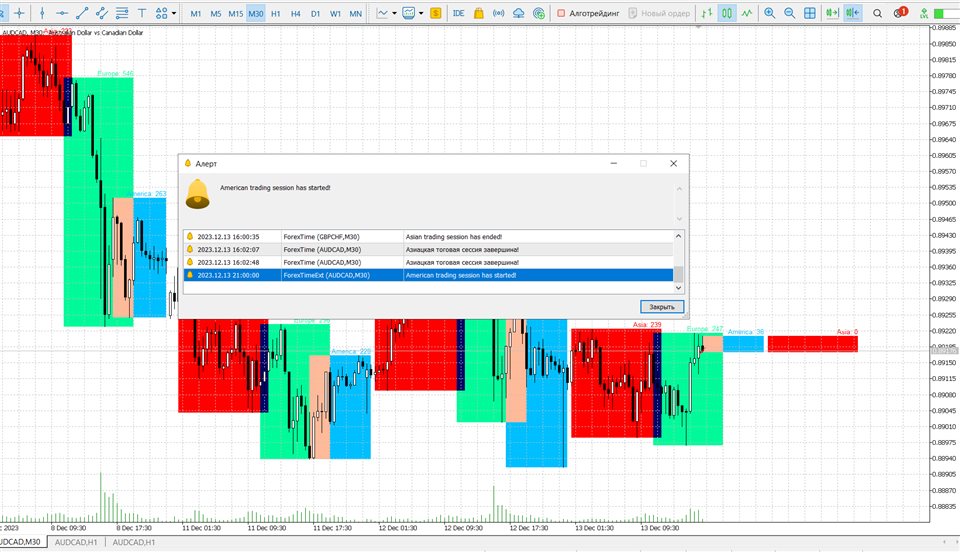The width and height of the screenshot is (960, 552).
Task: Click the America: 263 session label
Action: pos(147,193)
